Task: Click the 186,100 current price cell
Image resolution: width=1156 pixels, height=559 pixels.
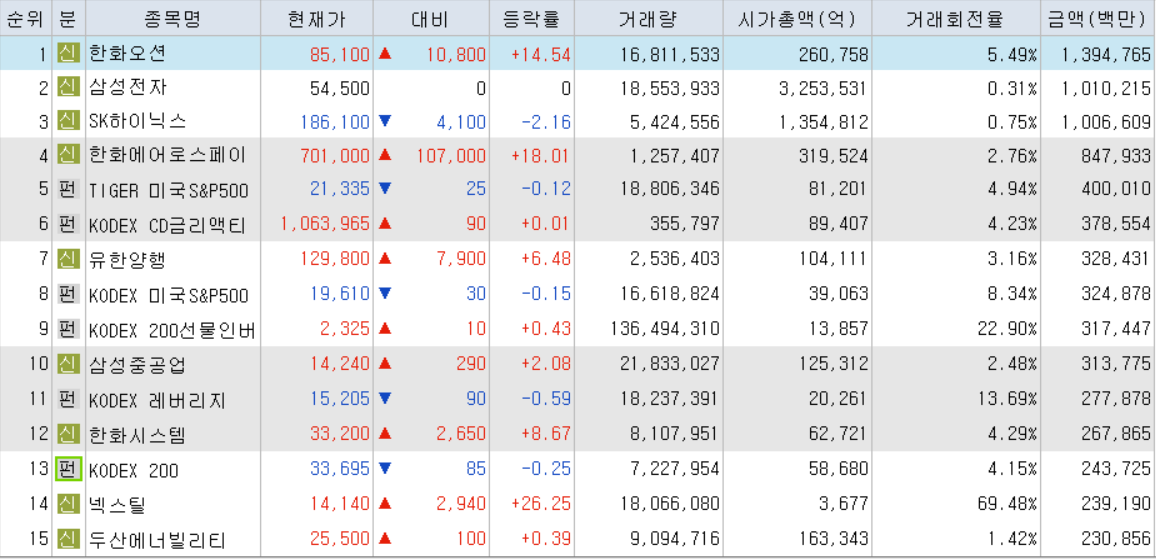Action: pos(335,122)
